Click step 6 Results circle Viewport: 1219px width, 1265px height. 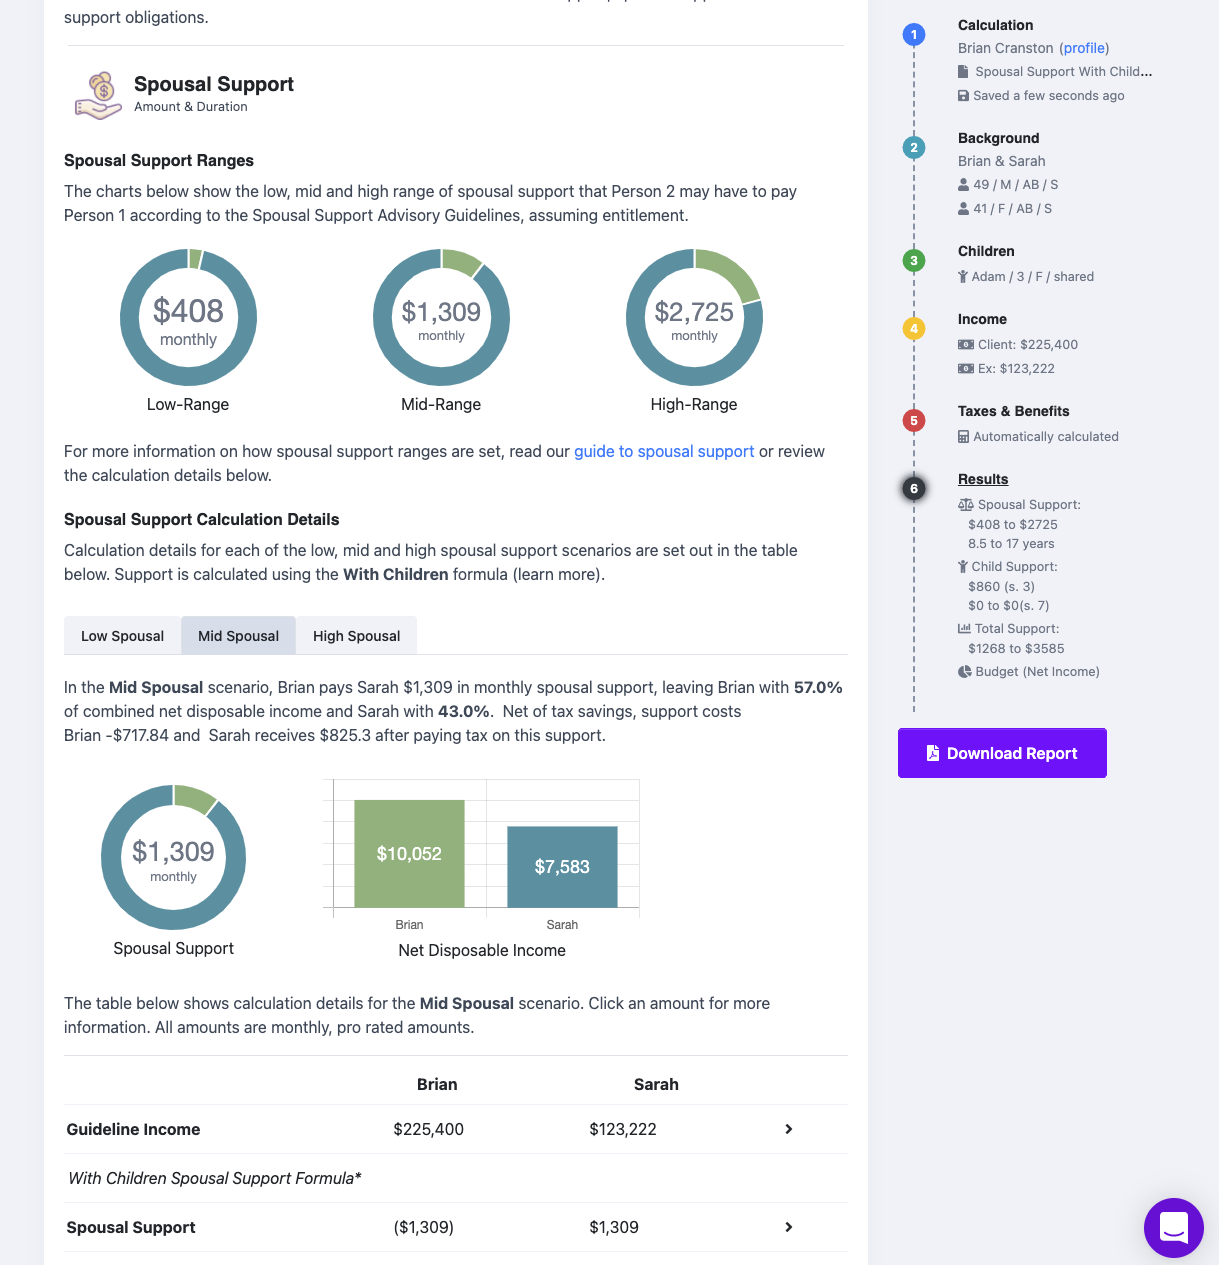(913, 489)
